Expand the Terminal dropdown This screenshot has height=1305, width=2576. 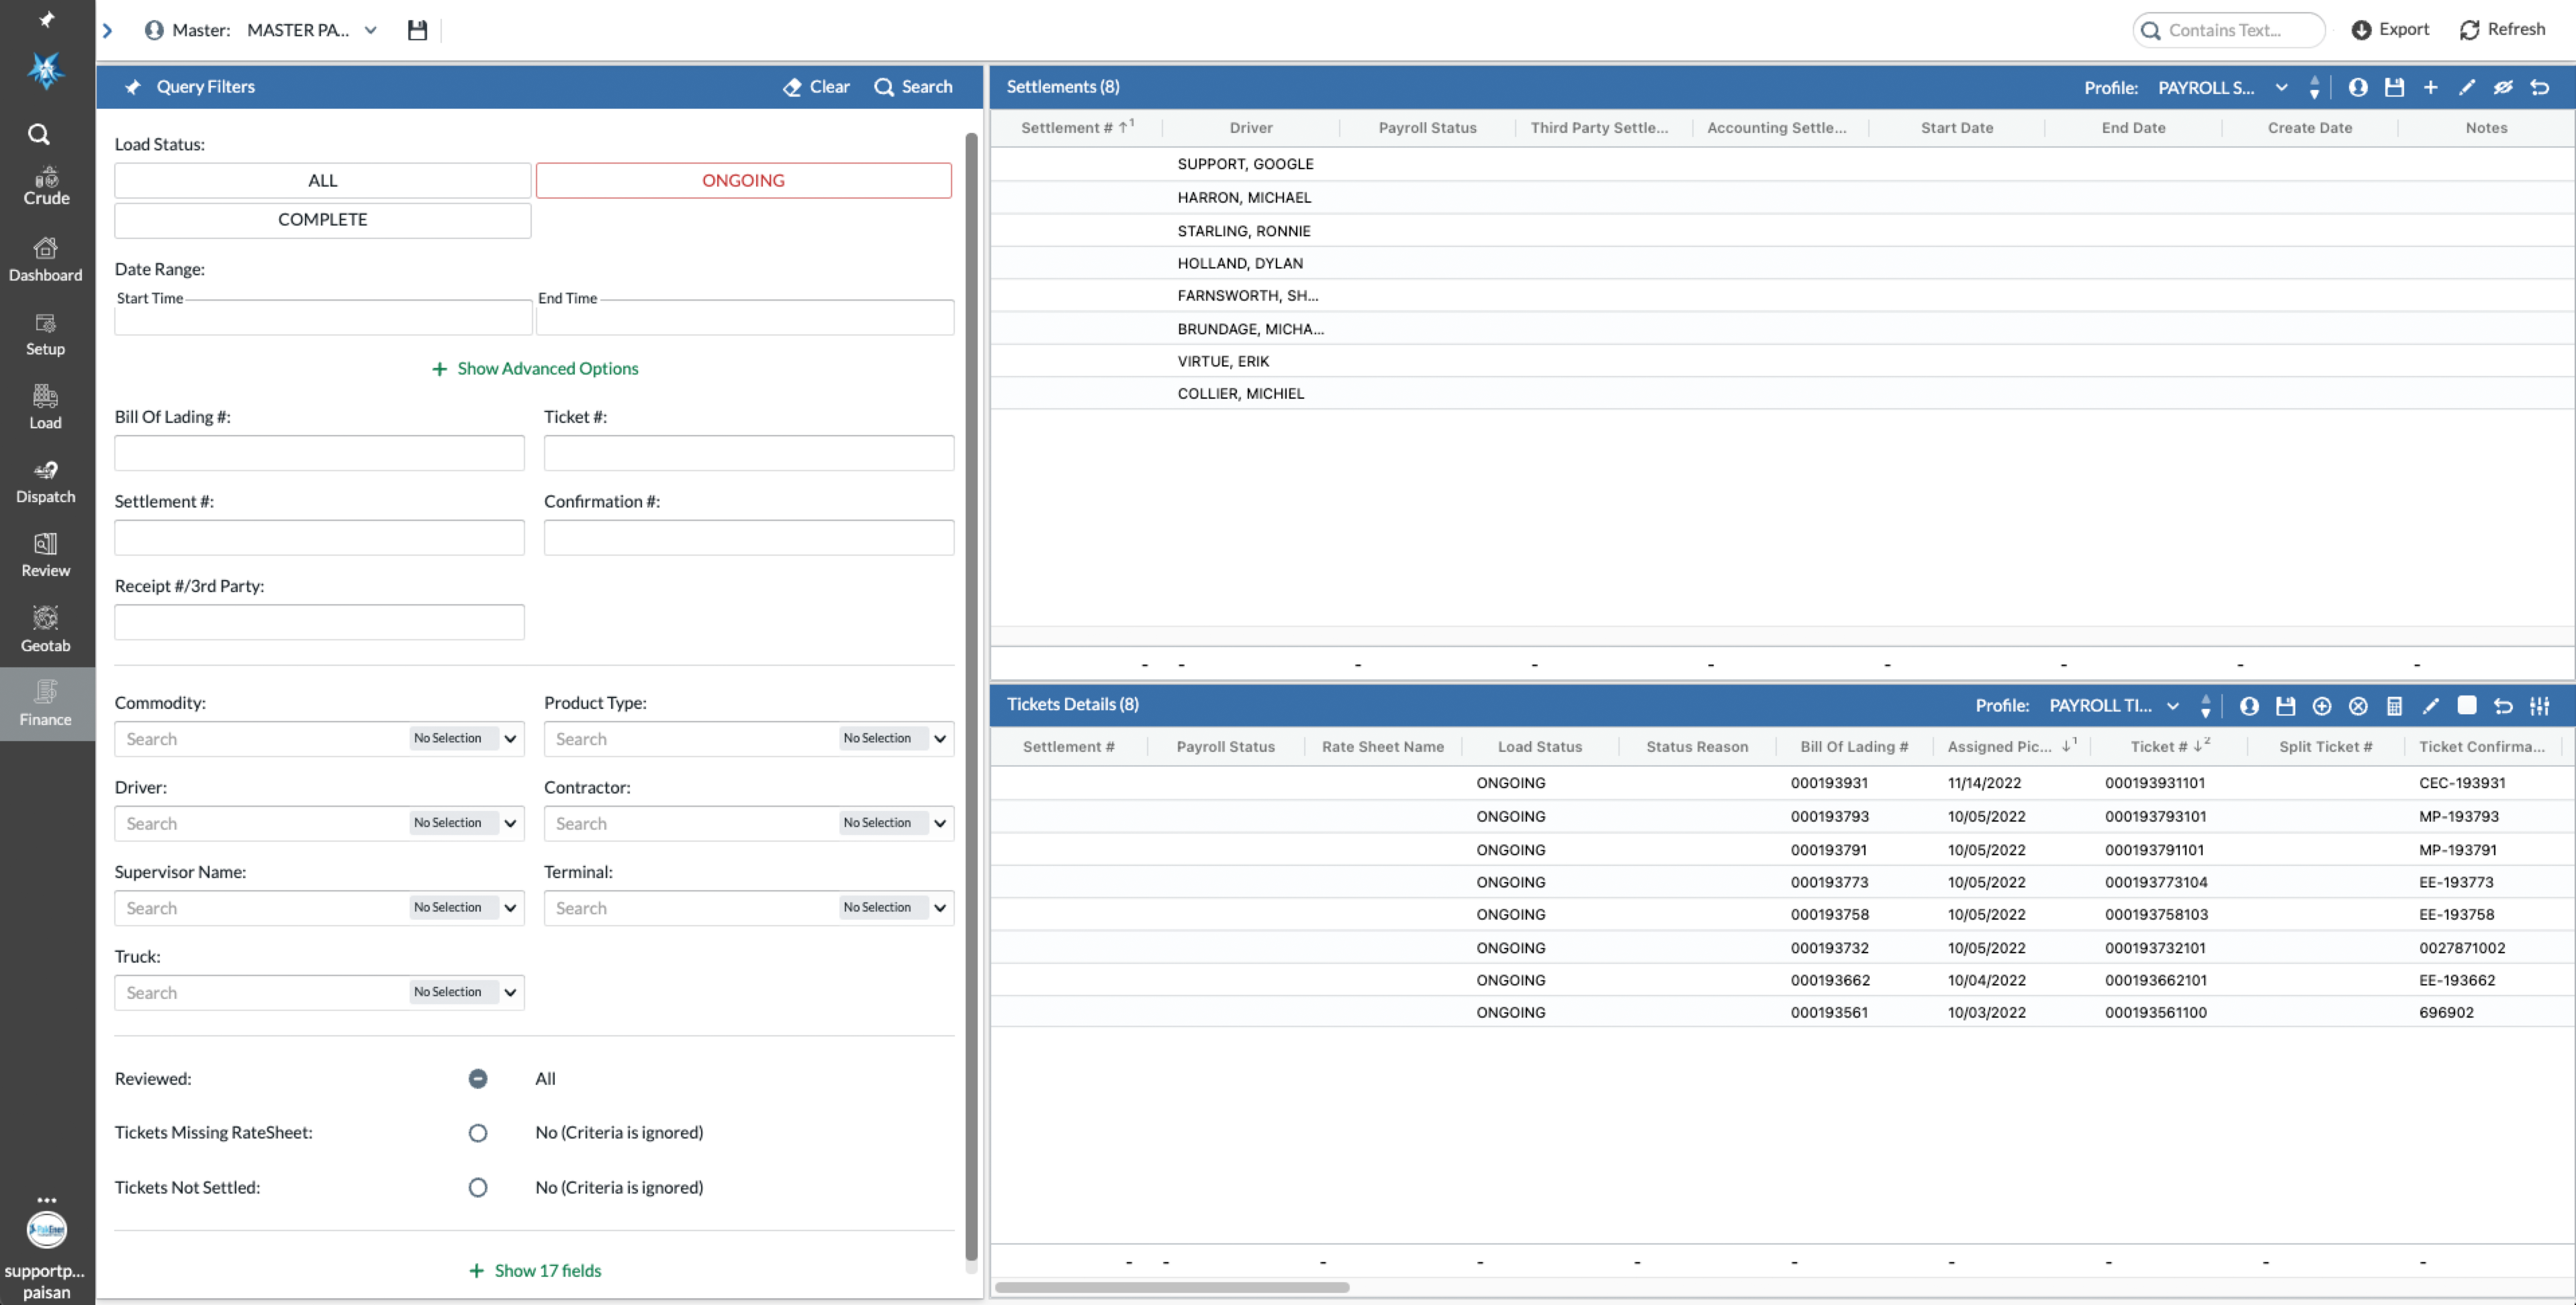(939, 908)
